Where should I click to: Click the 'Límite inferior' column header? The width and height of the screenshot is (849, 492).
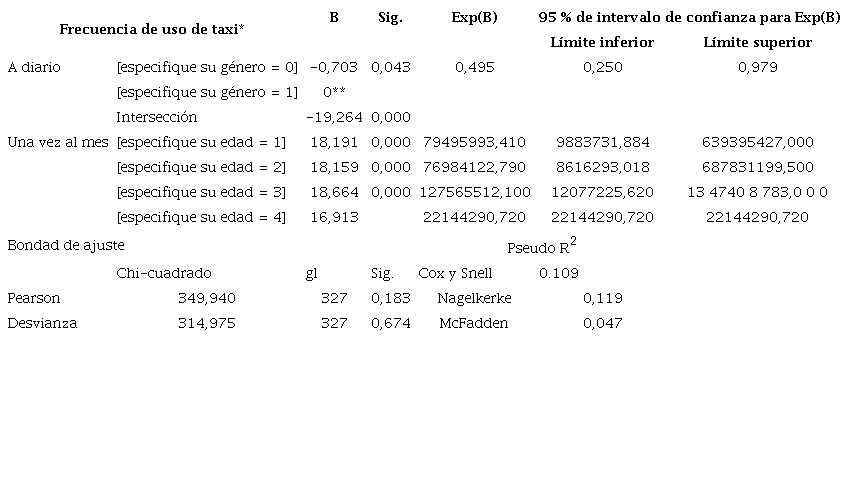pos(602,43)
